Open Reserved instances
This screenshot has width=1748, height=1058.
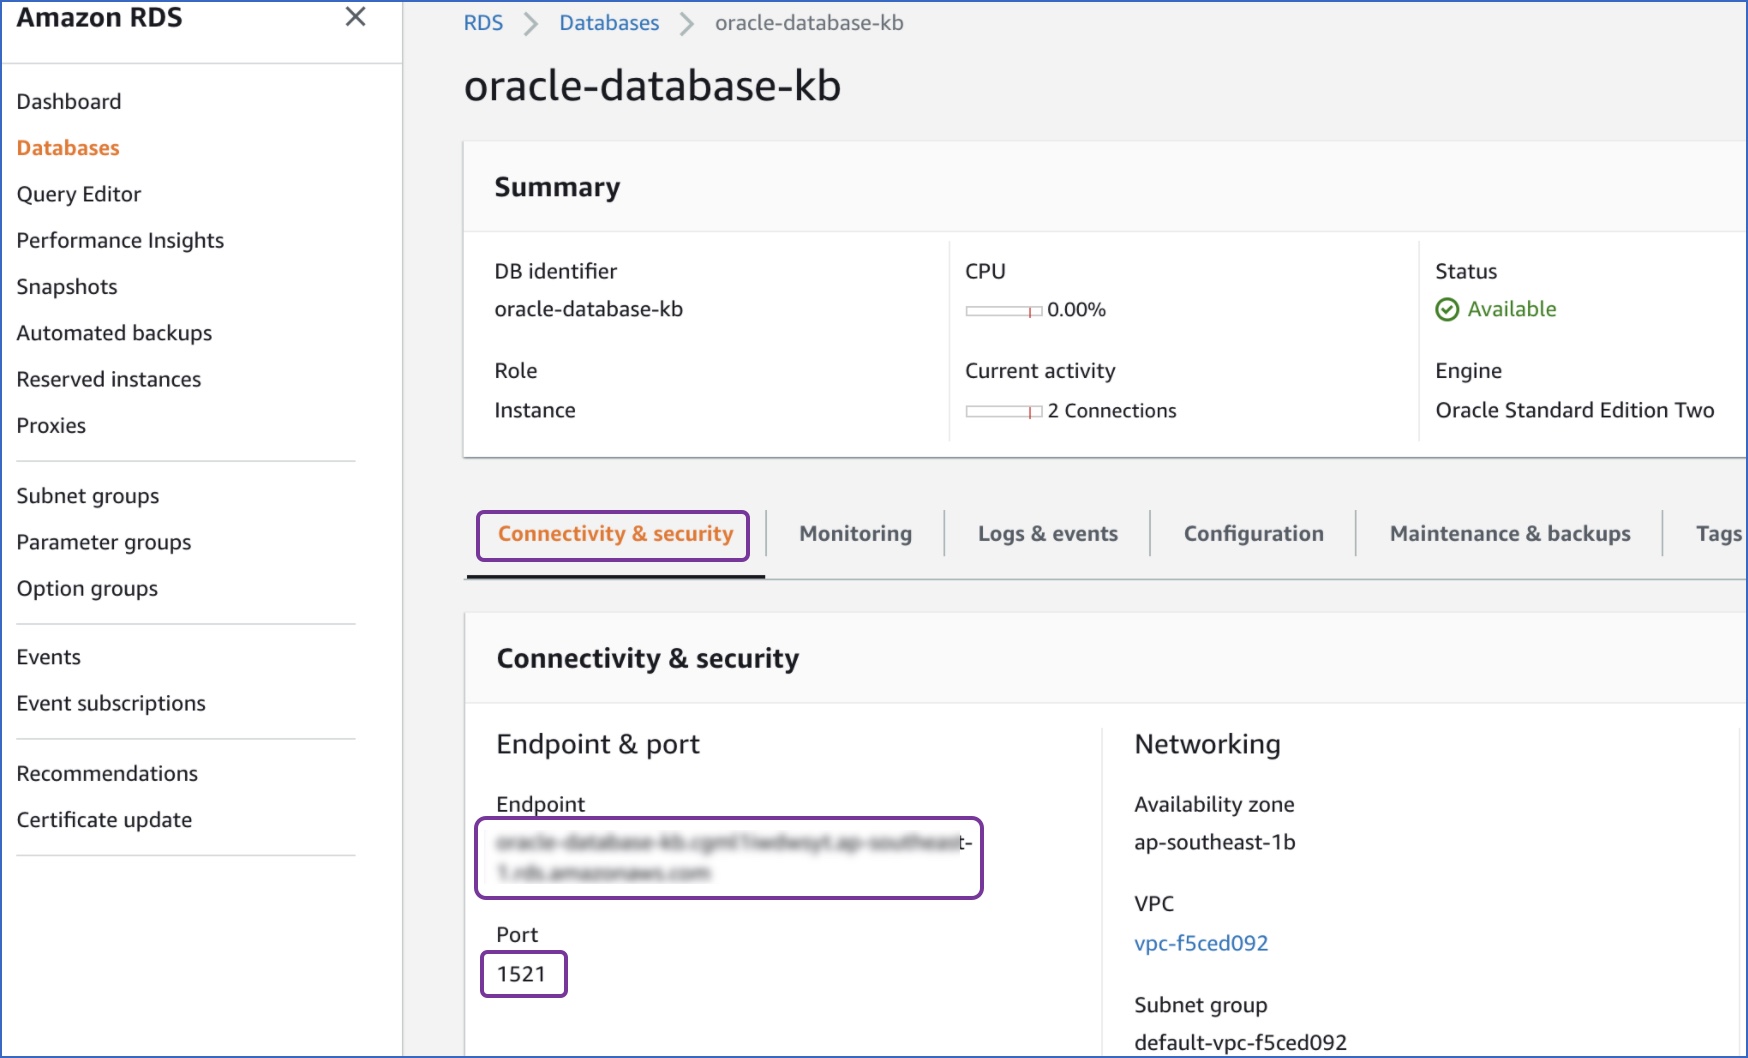(109, 379)
